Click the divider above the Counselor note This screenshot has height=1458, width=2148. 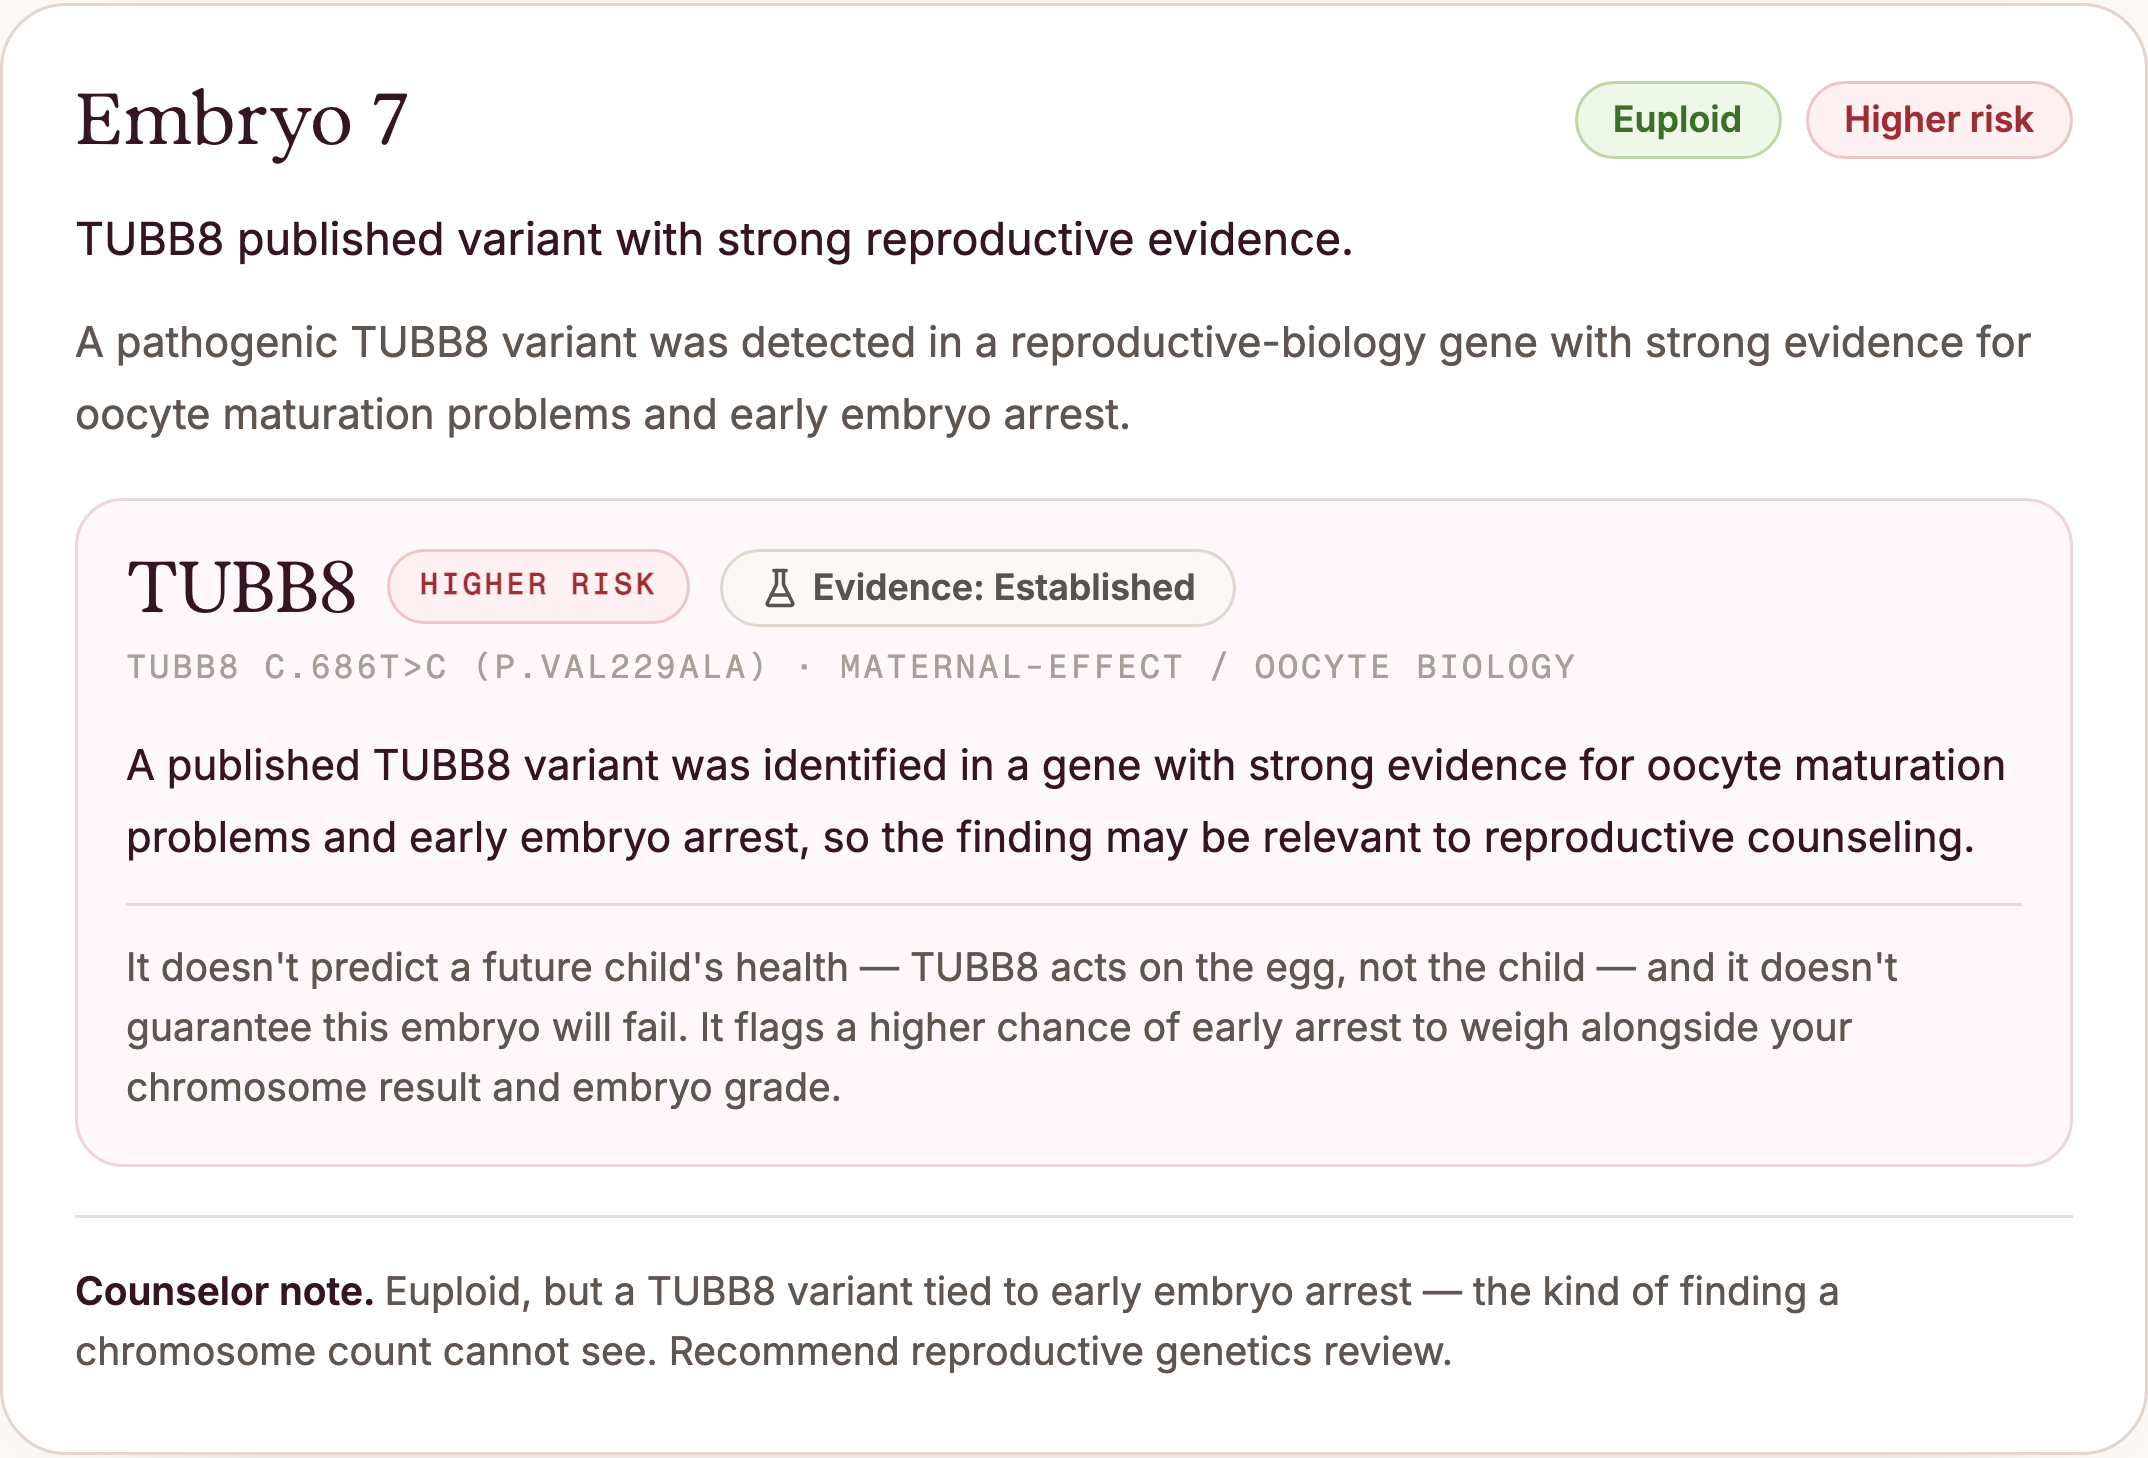click(1074, 1217)
